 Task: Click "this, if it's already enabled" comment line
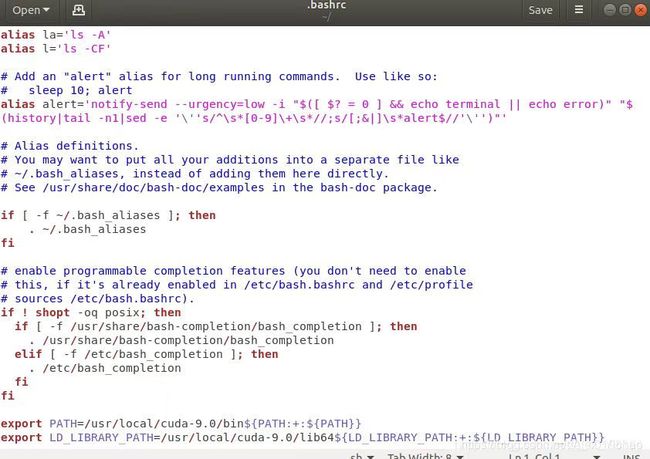(237, 285)
